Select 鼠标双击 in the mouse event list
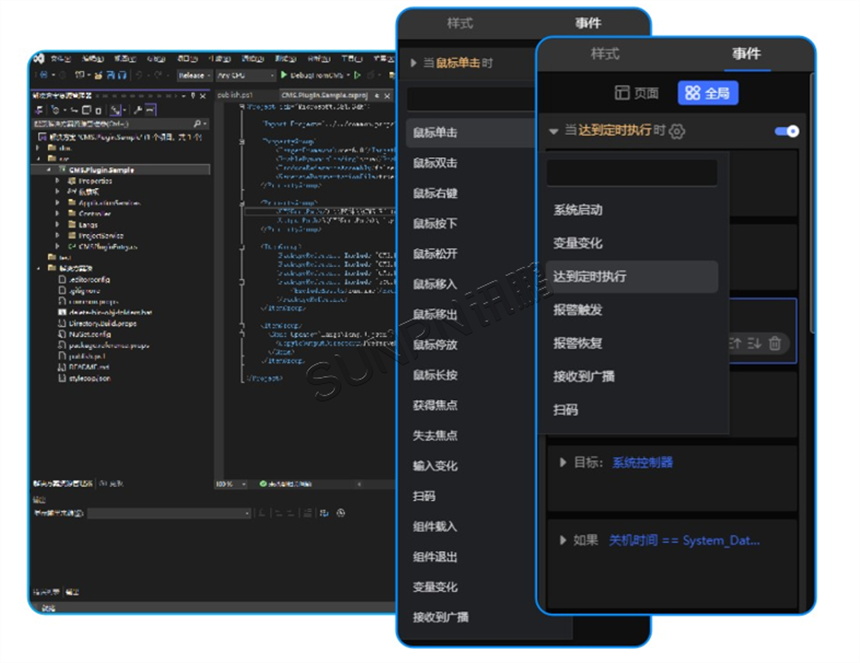 (435, 163)
